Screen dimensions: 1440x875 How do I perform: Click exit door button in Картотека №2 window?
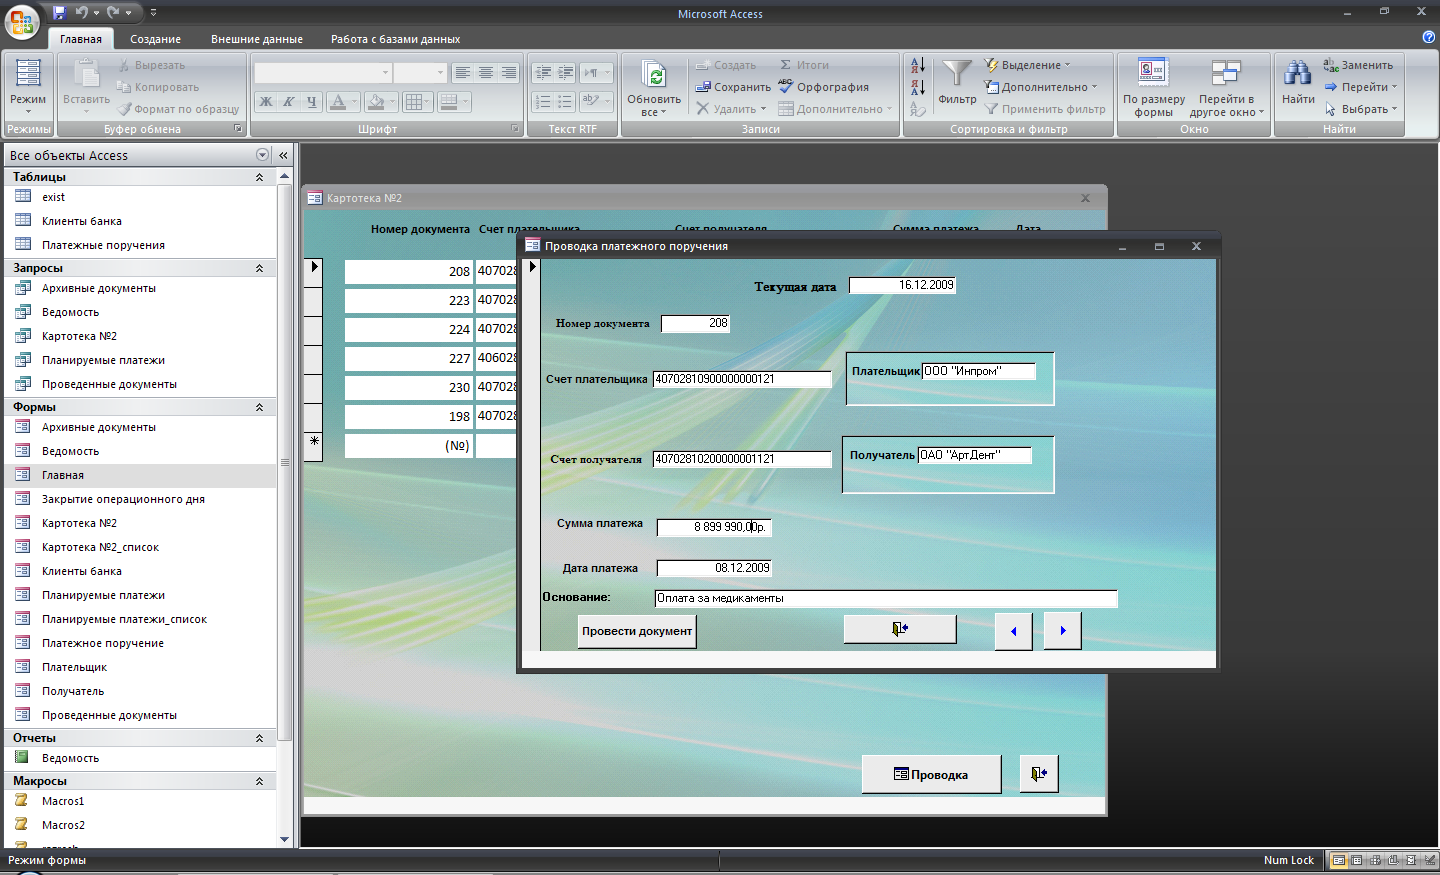1039,773
